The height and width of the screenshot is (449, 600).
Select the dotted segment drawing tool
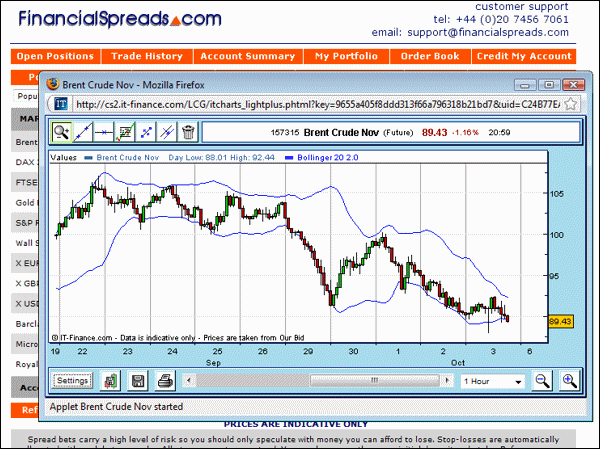[146, 132]
